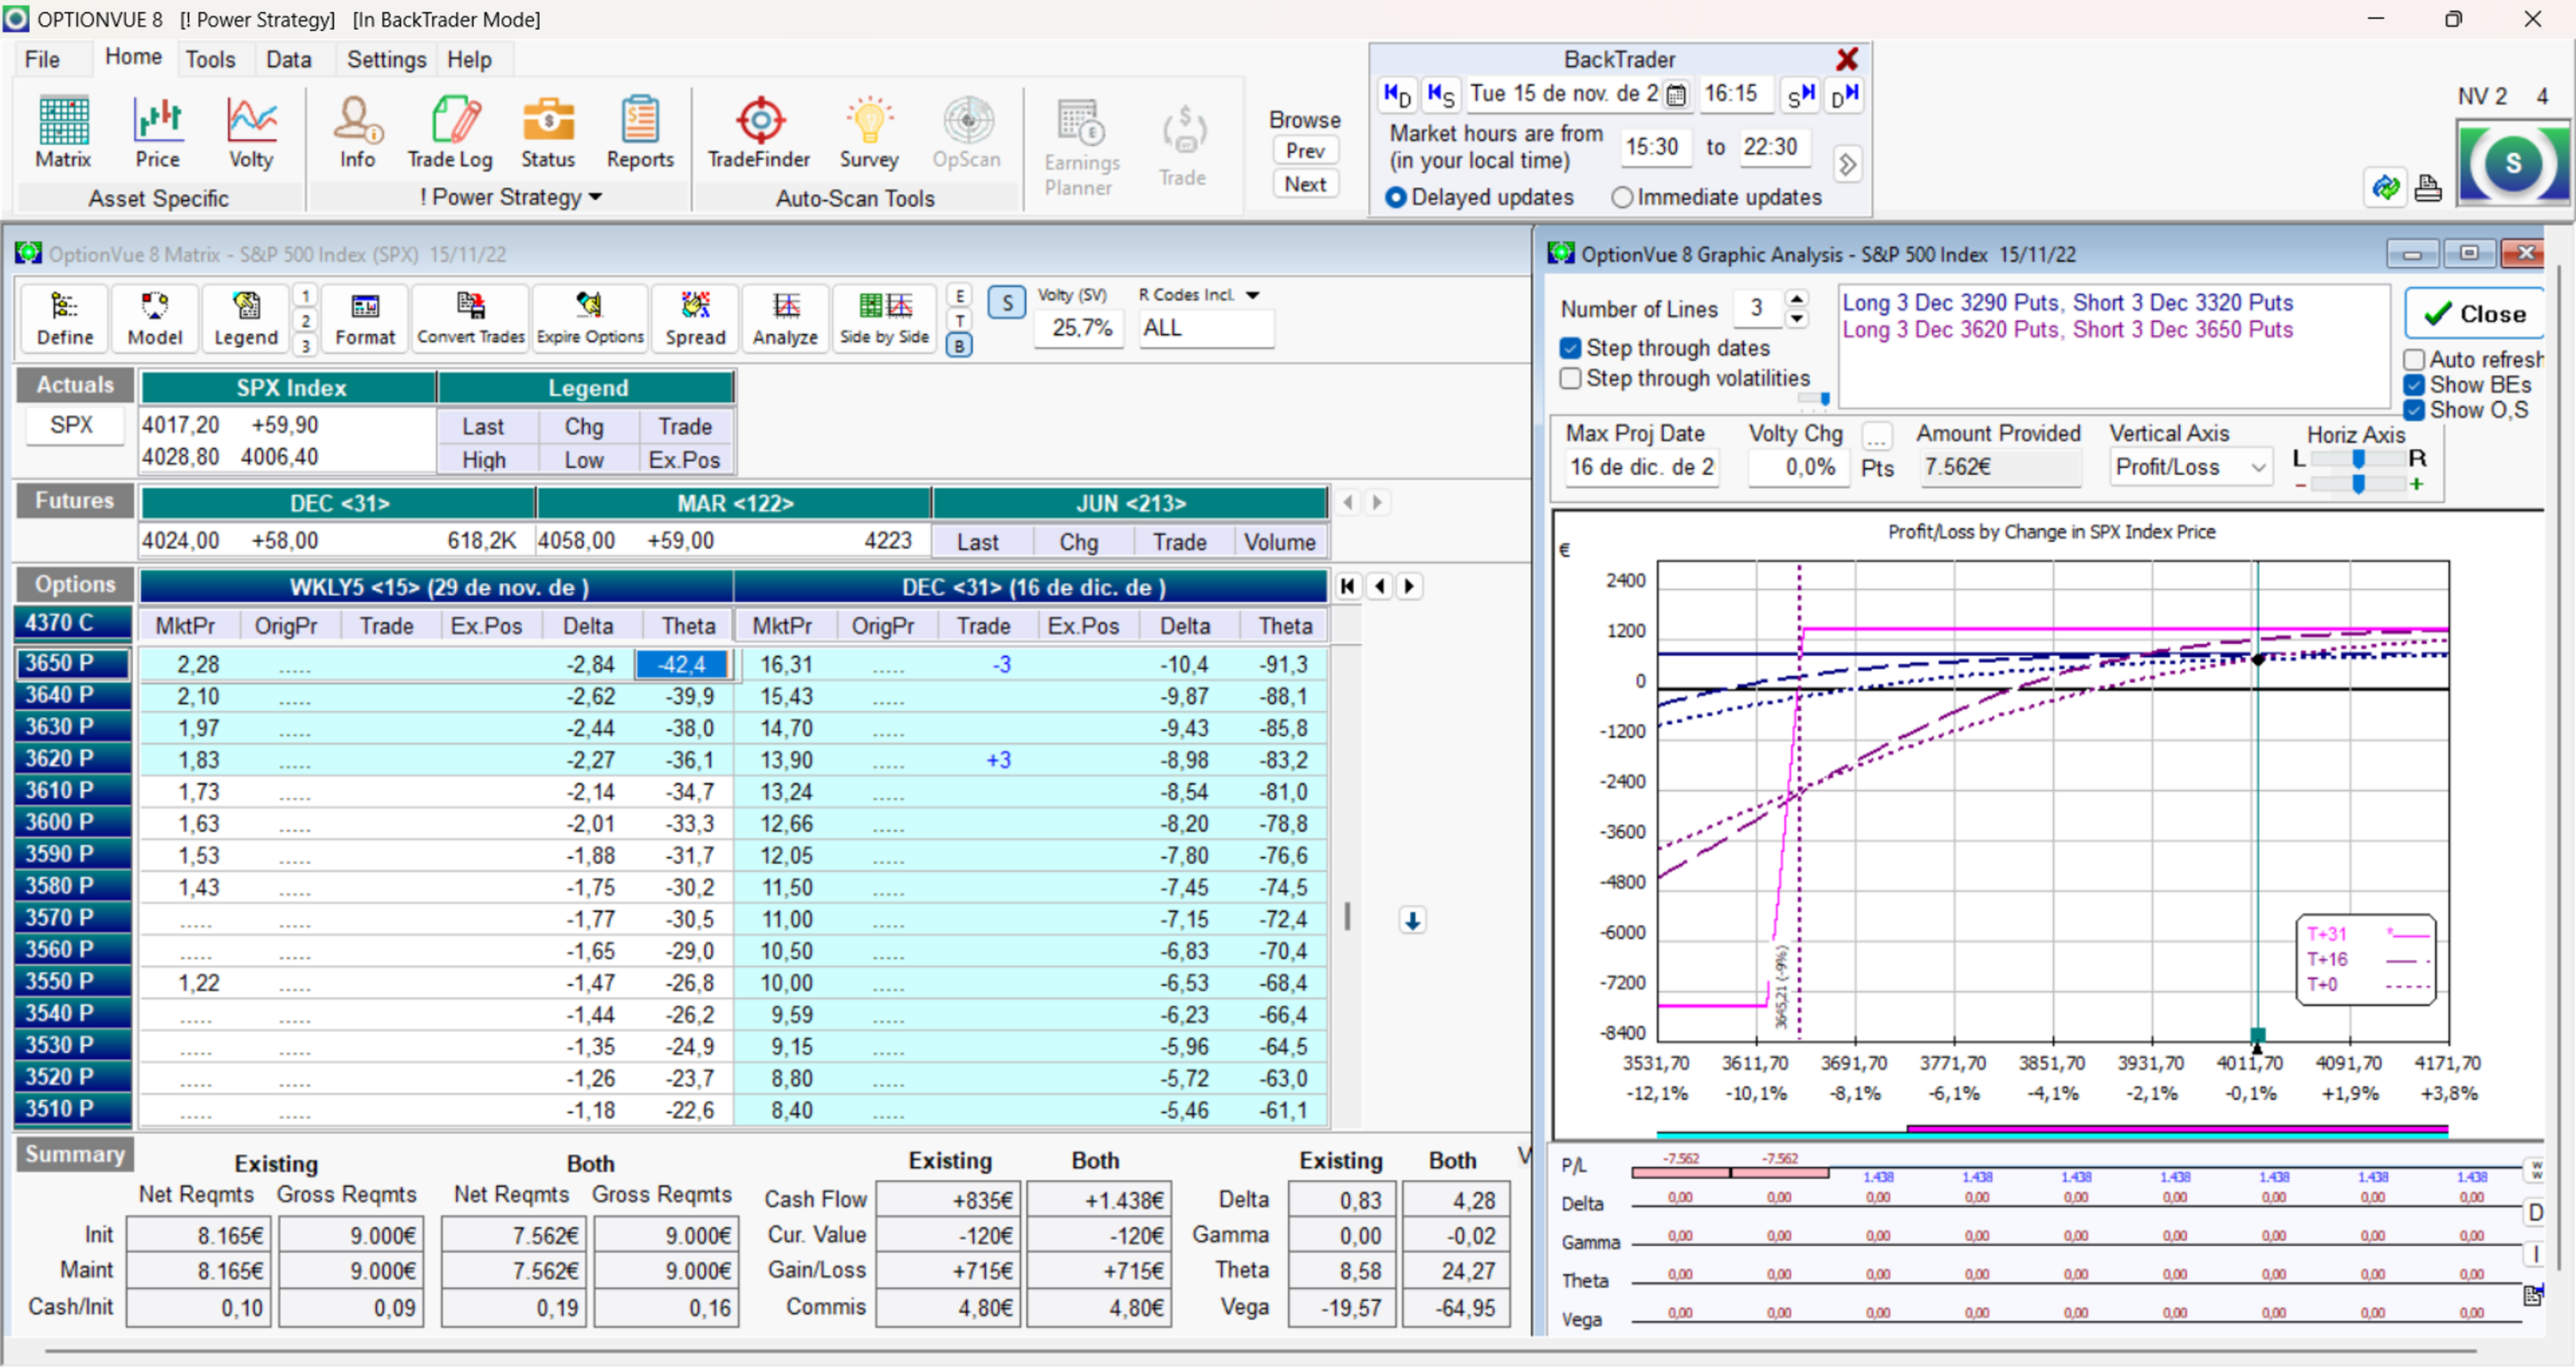Adjust the small slider below Step through volatilities

pos(1813,399)
